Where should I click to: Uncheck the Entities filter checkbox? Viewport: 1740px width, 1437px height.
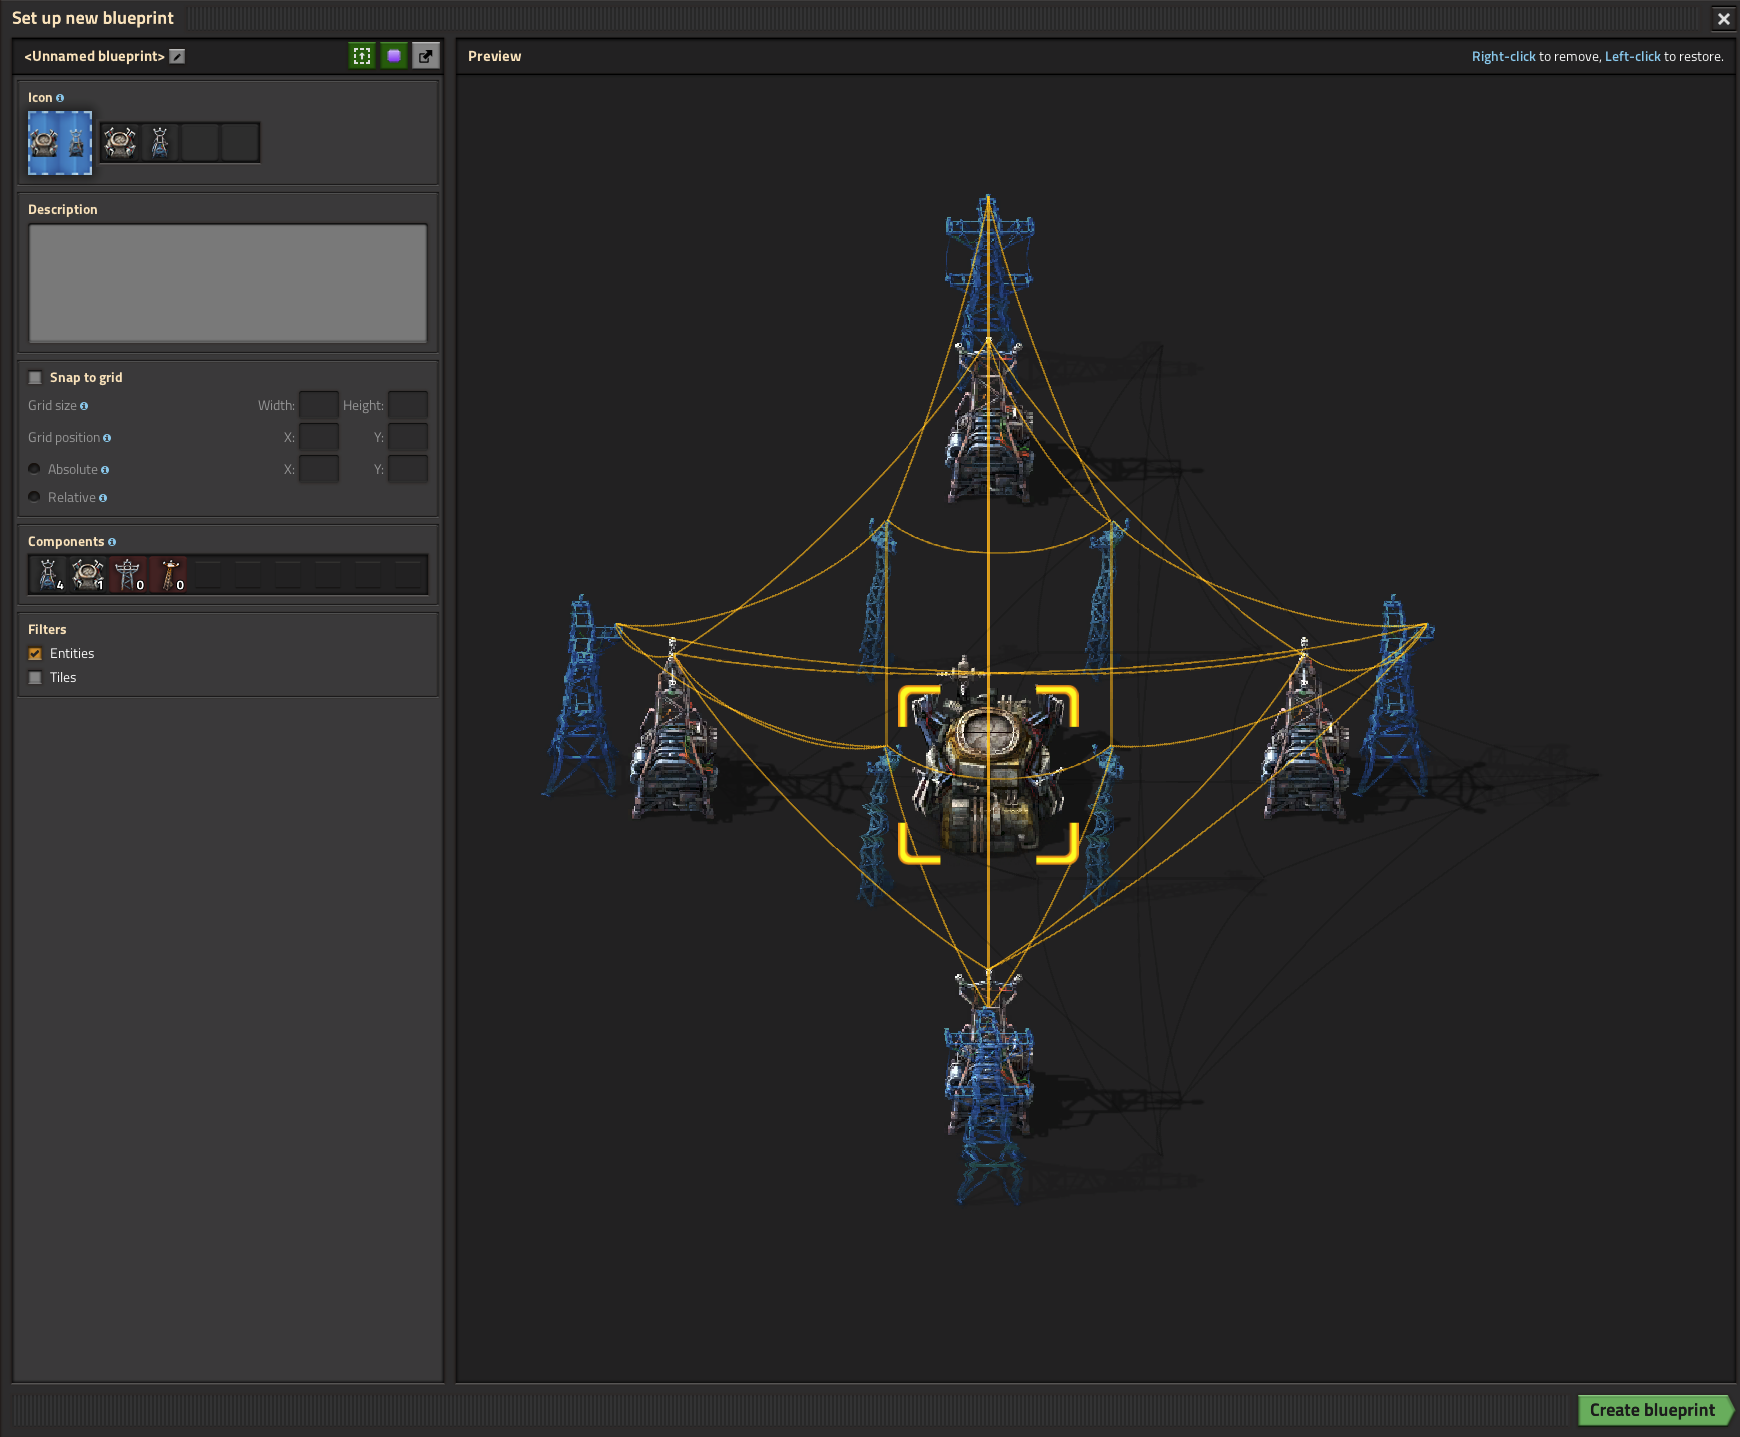(x=35, y=654)
